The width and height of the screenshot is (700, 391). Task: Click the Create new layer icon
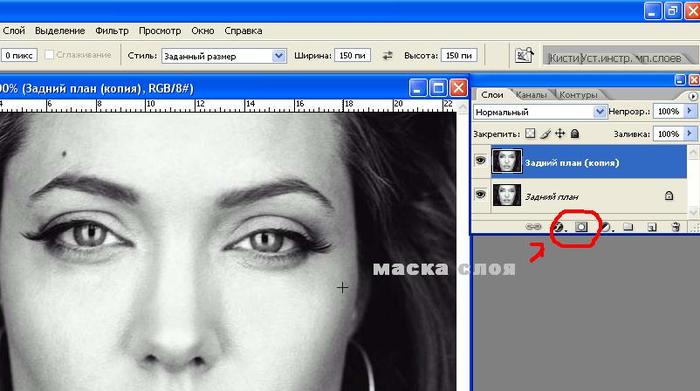pos(652,228)
